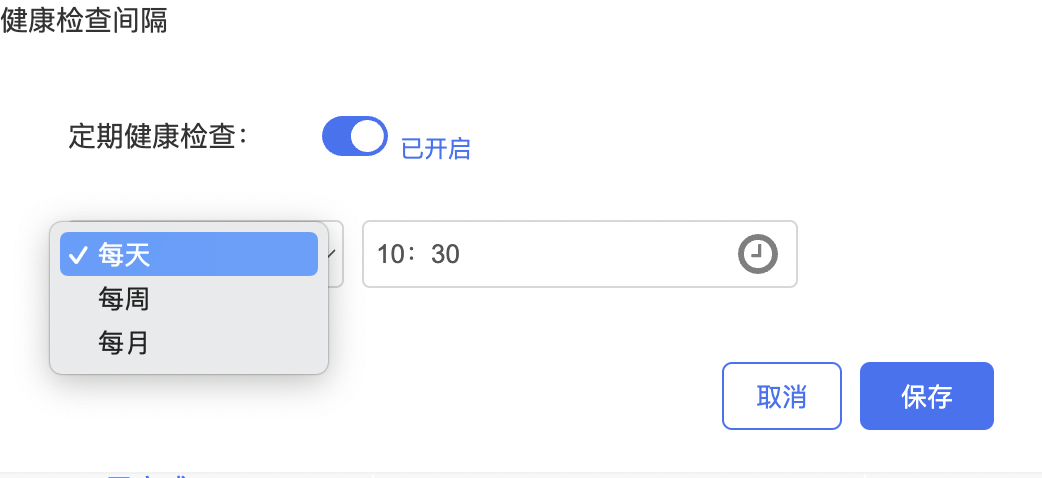Click the hour value 10 in the time field

(389, 255)
